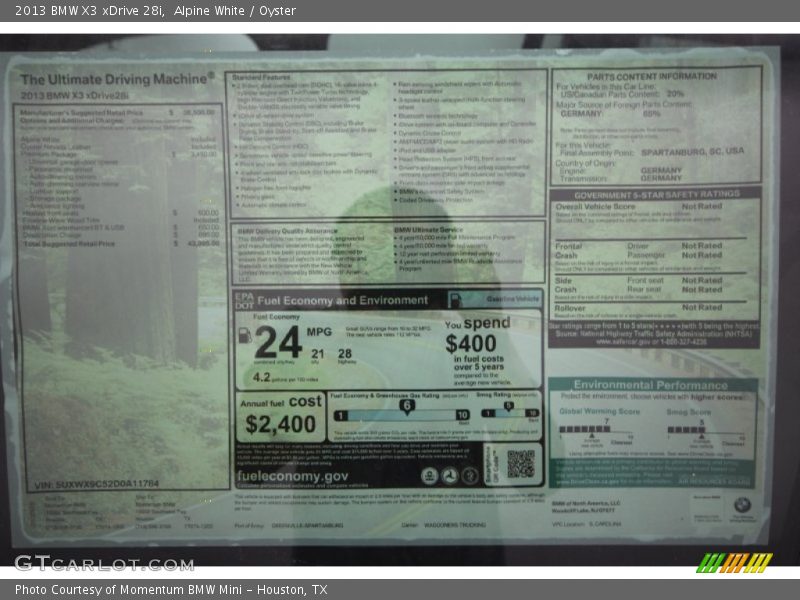Click the gas pump icon next to Gasoline Vehicle
Image resolution: width=800 pixels, height=600 pixels.
[456, 299]
